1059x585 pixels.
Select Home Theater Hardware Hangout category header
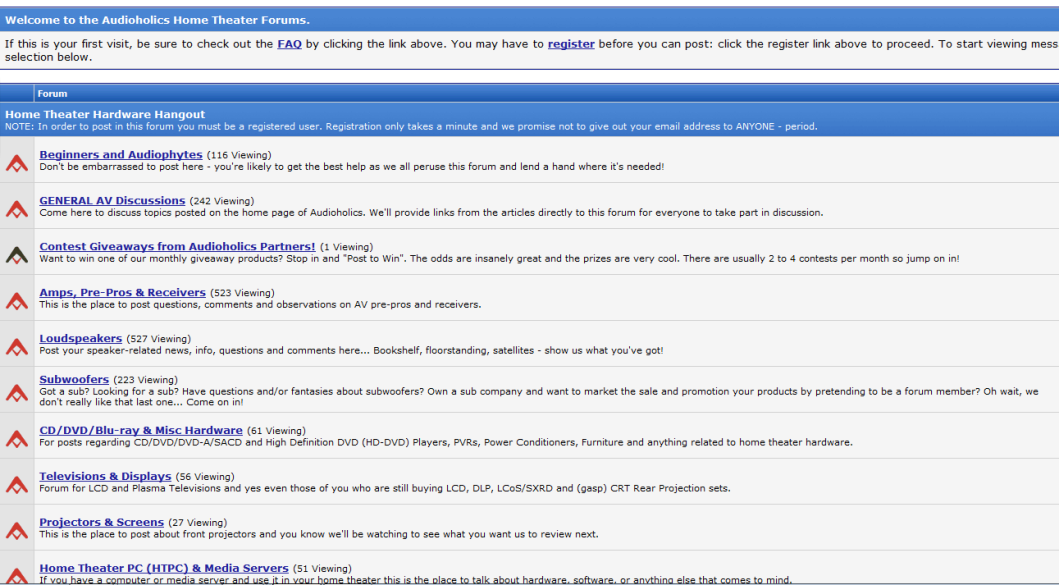[105, 115]
